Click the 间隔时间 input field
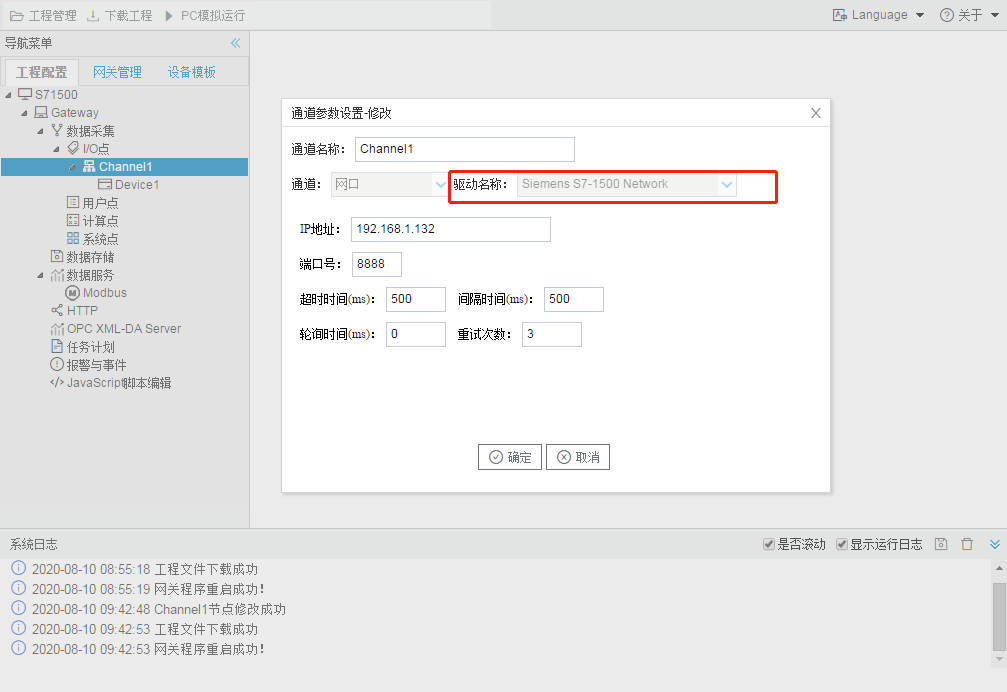This screenshot has height=692, width=1007. 574,299
